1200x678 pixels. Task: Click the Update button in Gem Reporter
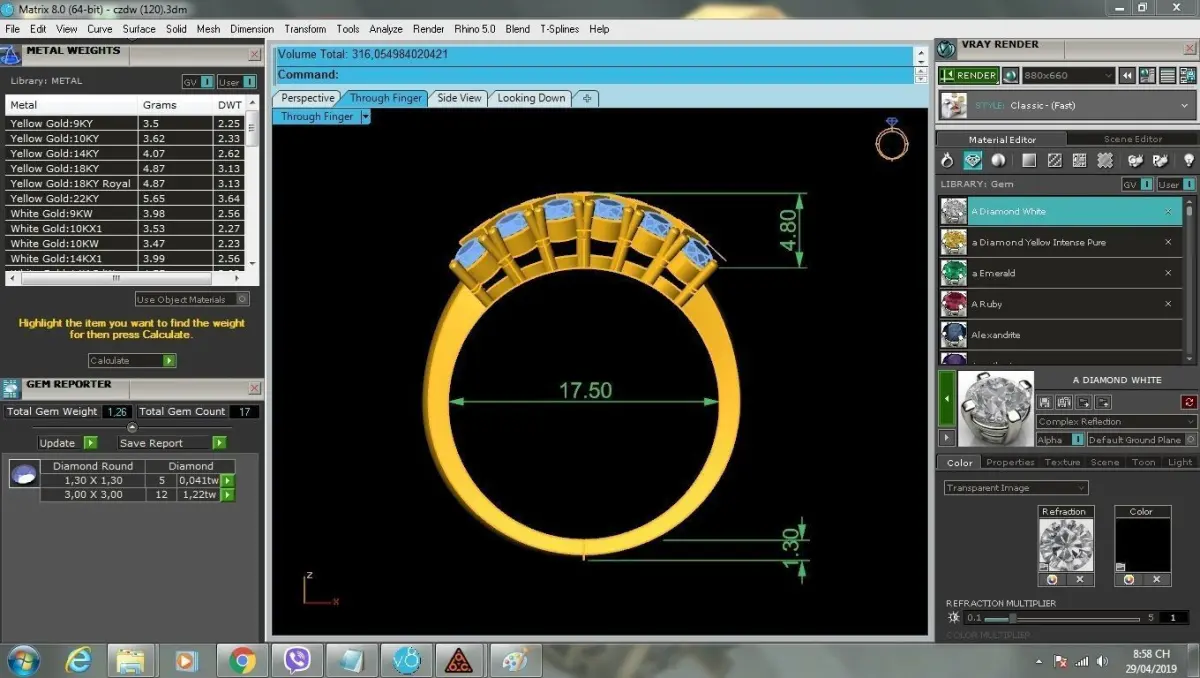(x=68, y=443)
